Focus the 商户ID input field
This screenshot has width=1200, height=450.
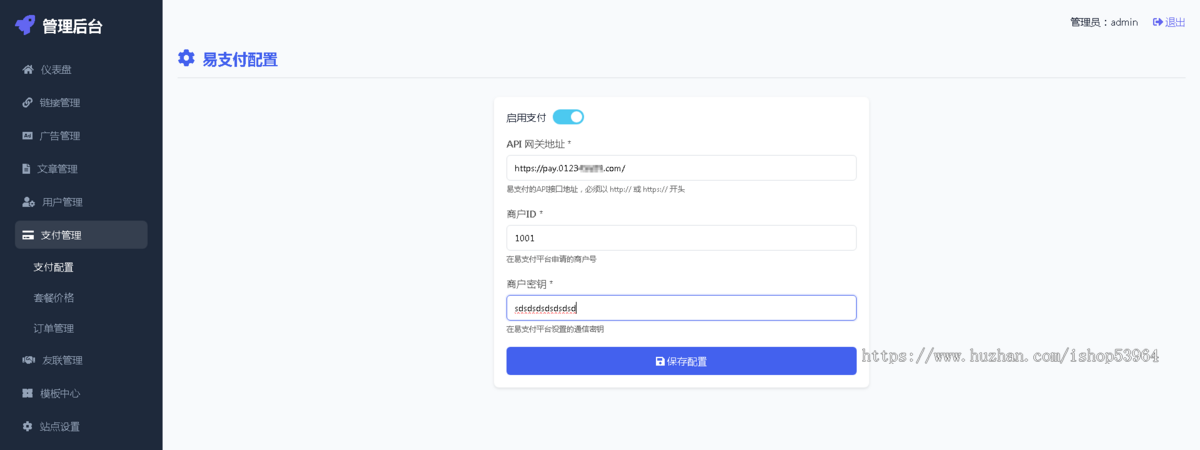(x=681, y=238)
